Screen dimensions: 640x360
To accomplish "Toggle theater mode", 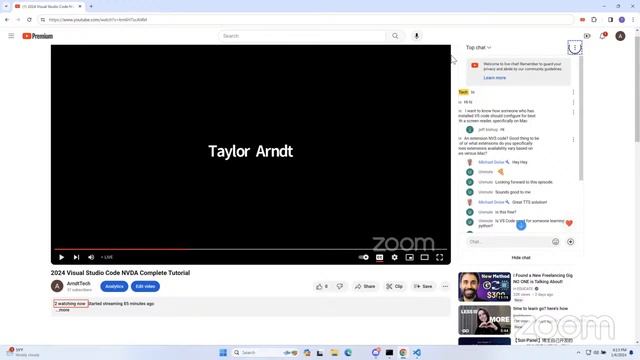I will coord(424,257).
